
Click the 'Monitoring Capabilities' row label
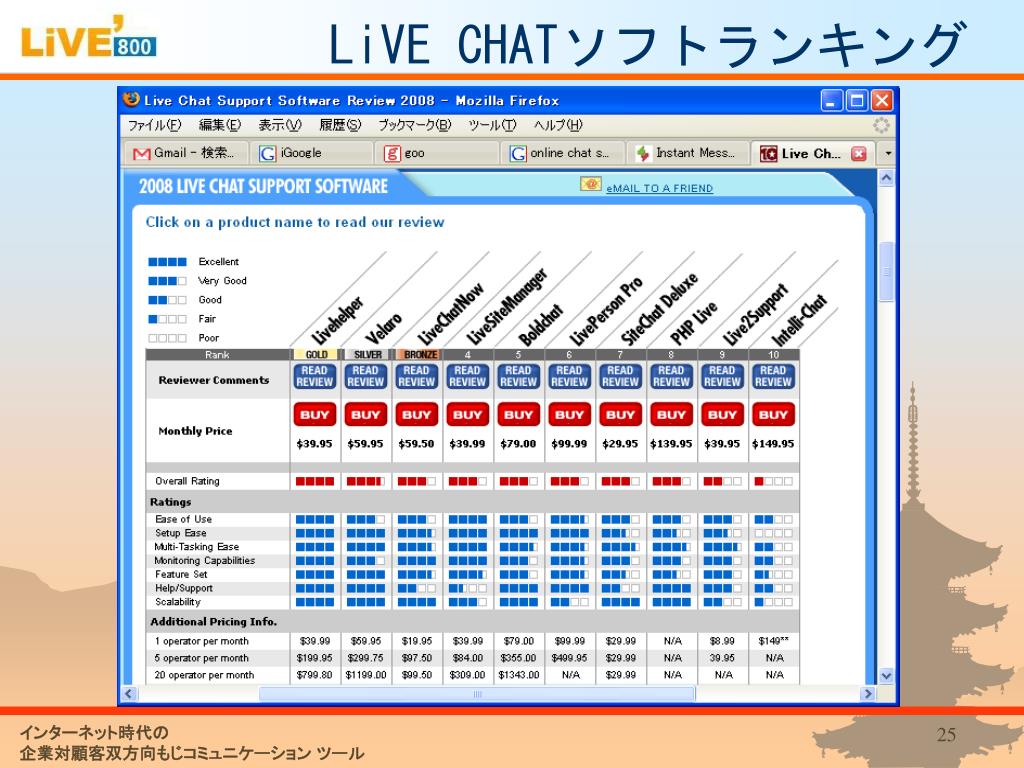click(x=204, y=561)
